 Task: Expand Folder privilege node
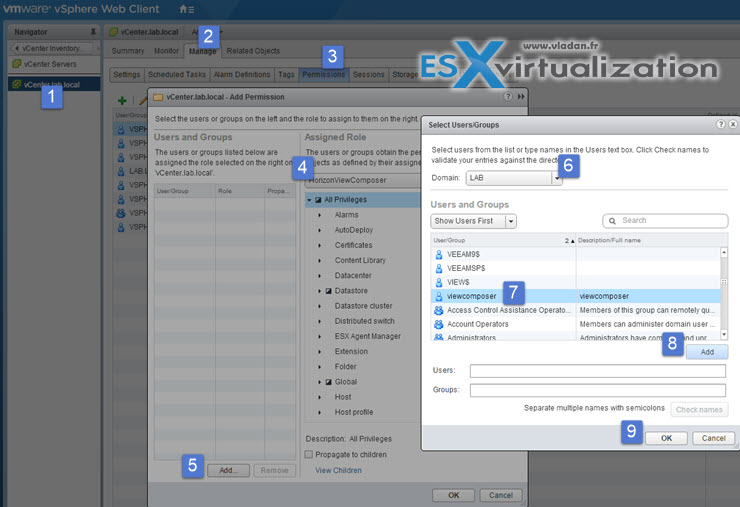[320, 367]
